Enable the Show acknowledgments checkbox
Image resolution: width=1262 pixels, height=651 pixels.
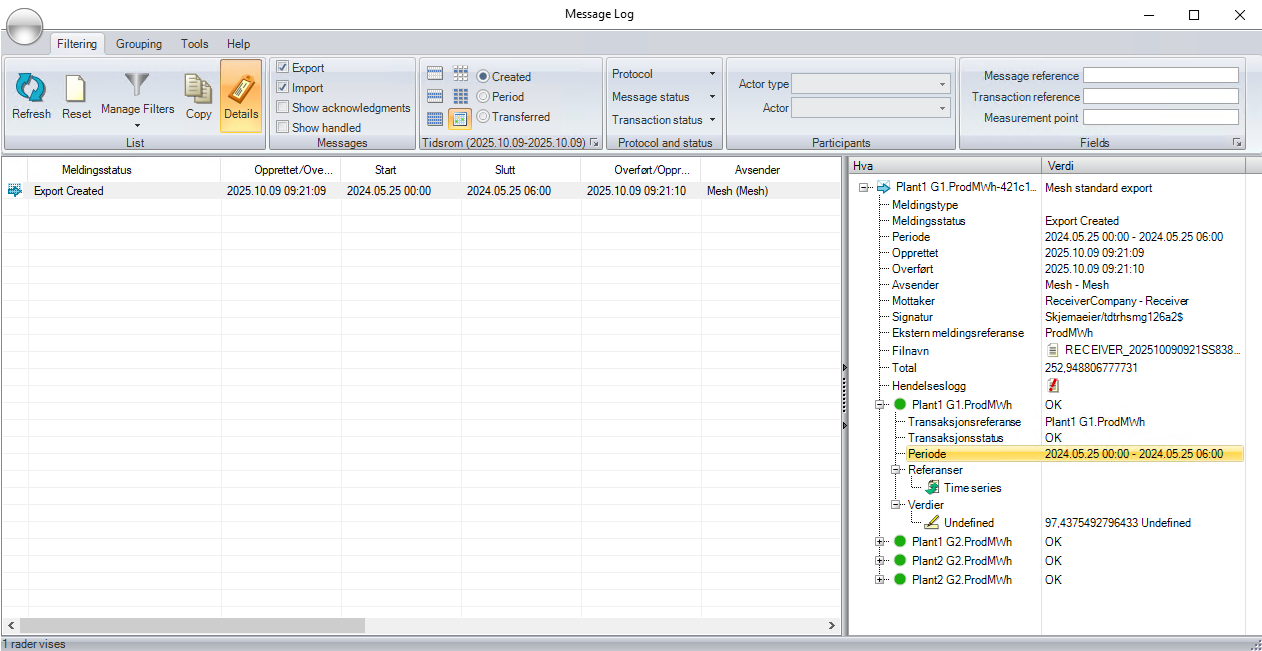coord(283,107)
